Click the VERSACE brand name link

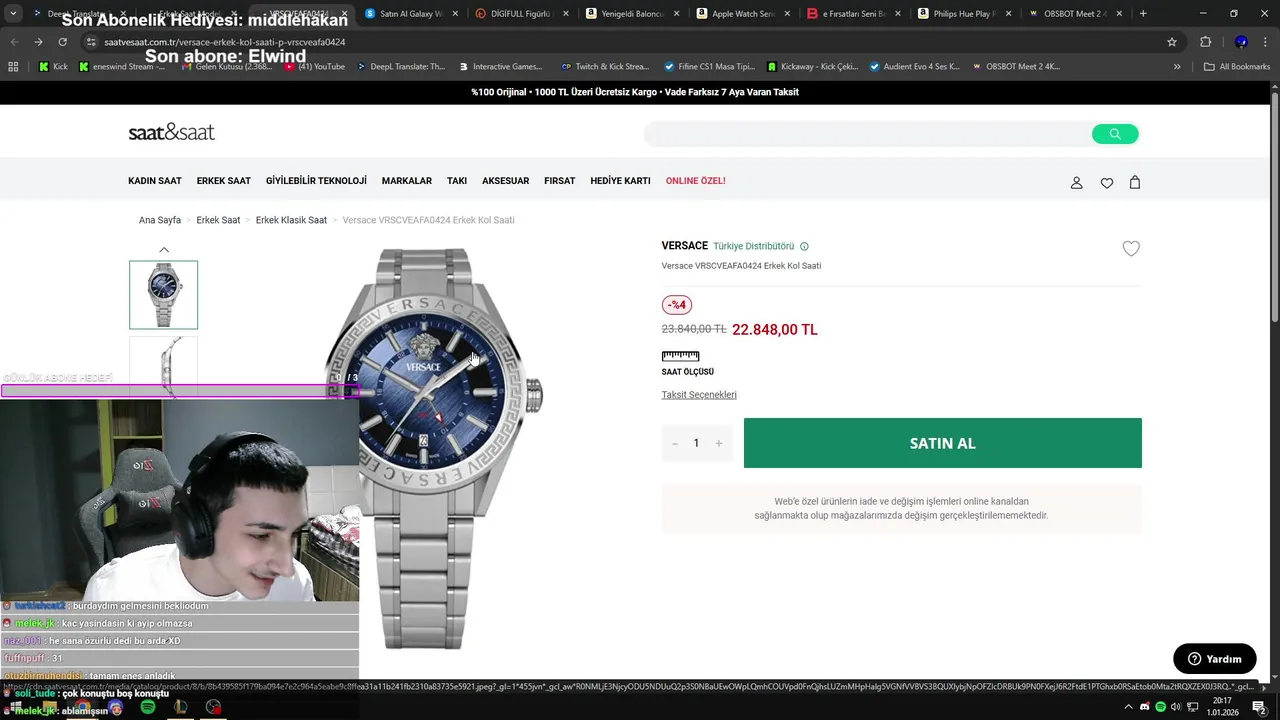click(x=684, y=246)
